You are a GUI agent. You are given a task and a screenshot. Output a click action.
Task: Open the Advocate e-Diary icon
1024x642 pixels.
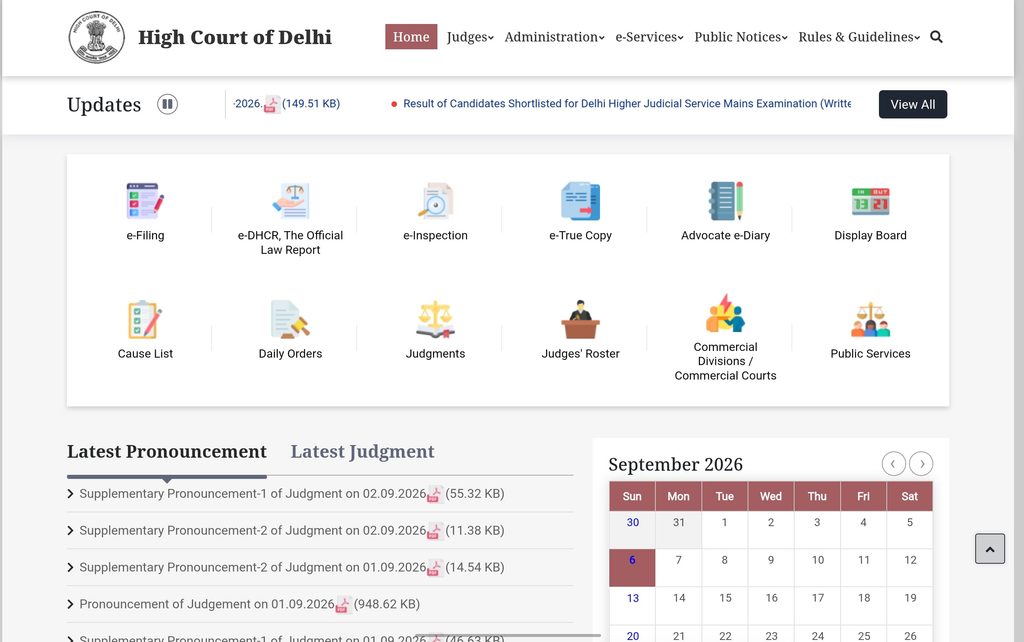pos(726,201)
